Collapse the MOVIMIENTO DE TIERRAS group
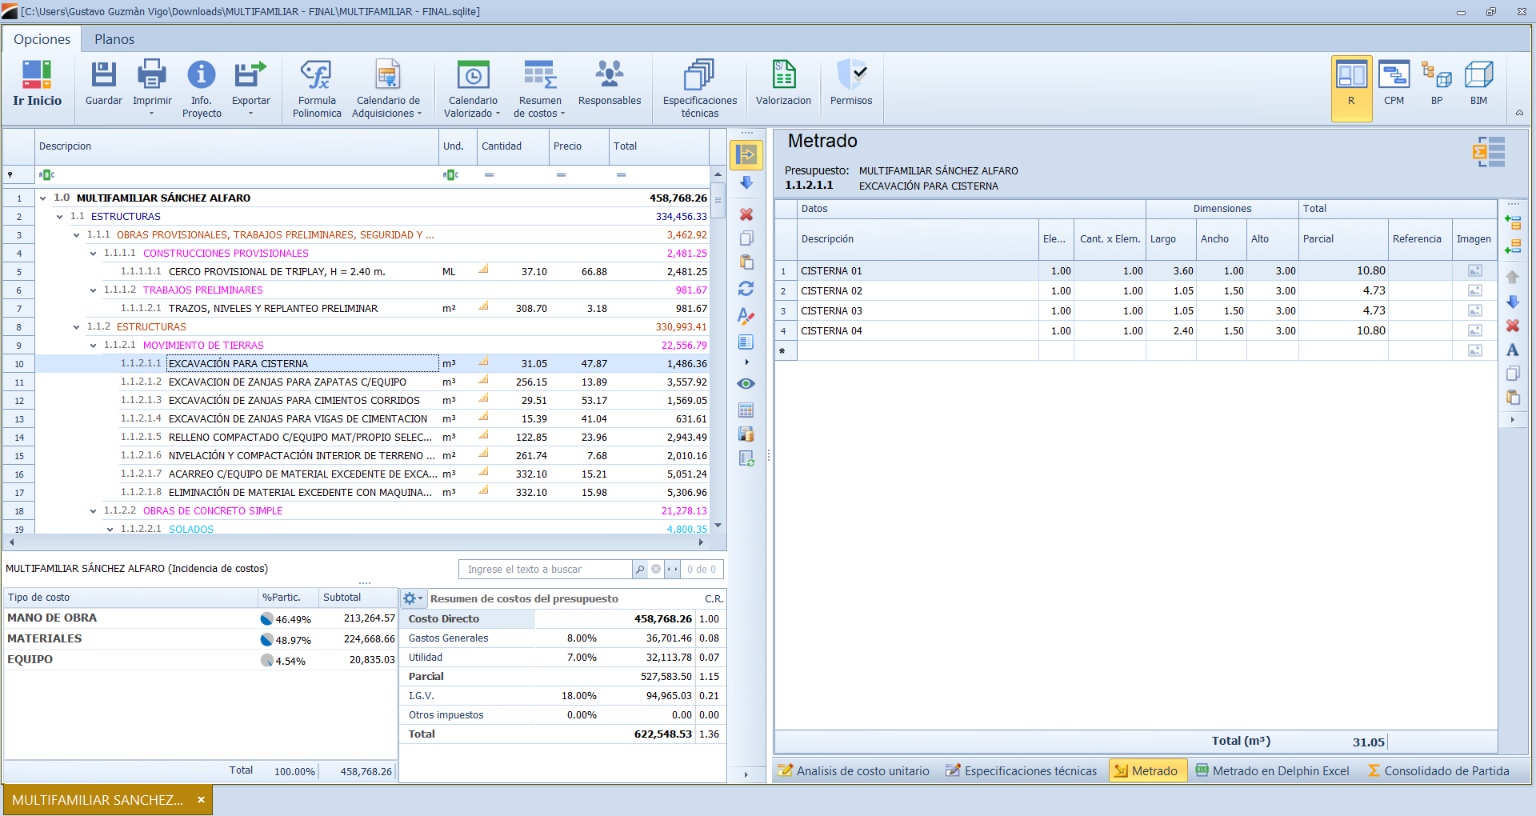This screenshot has width=1536, height=816. click(94, 346)
